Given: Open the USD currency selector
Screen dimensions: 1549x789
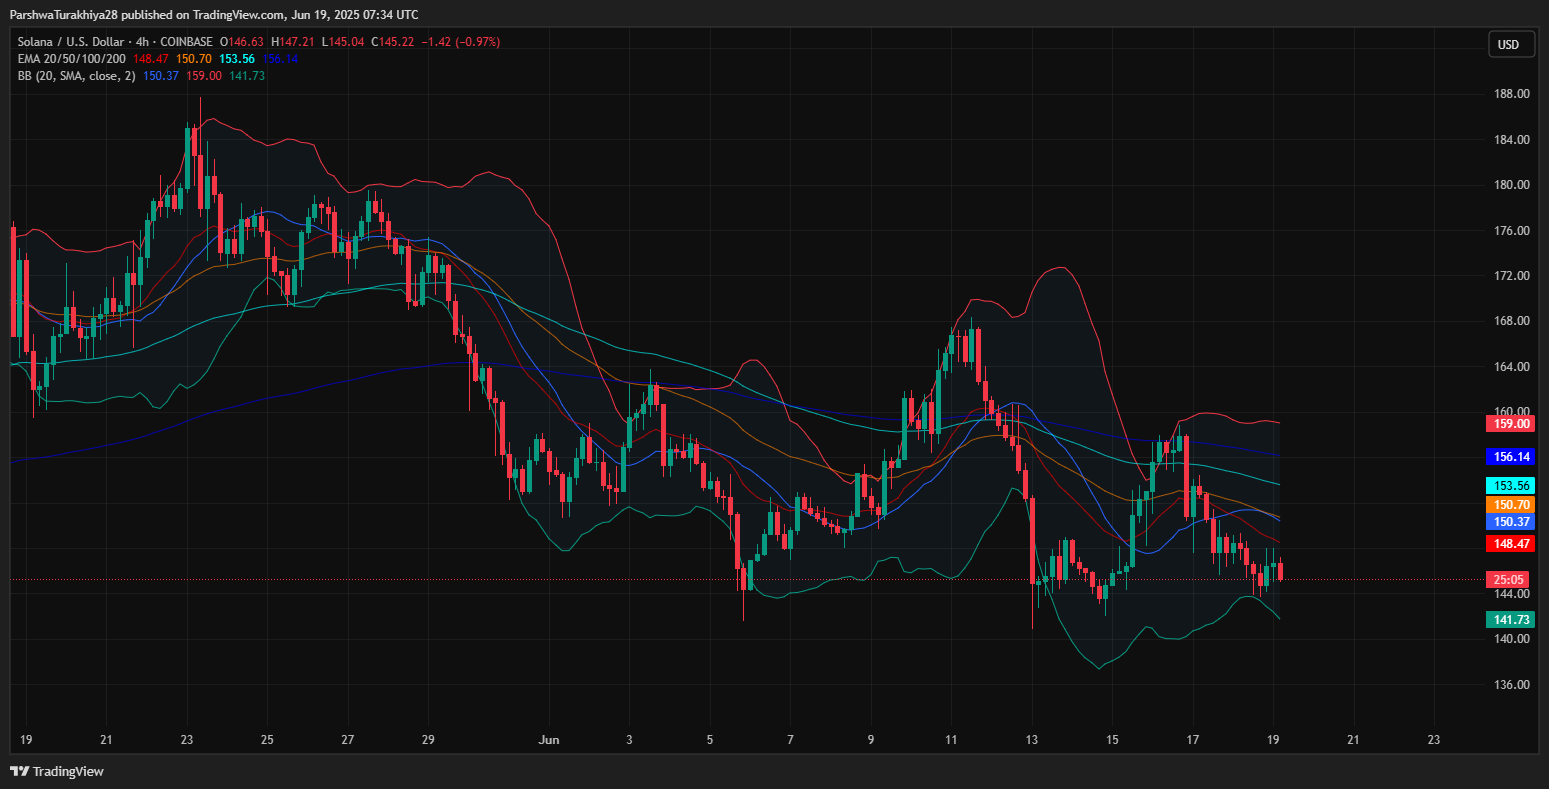Looking at the screenshot, I should [x=1510, y=44].
